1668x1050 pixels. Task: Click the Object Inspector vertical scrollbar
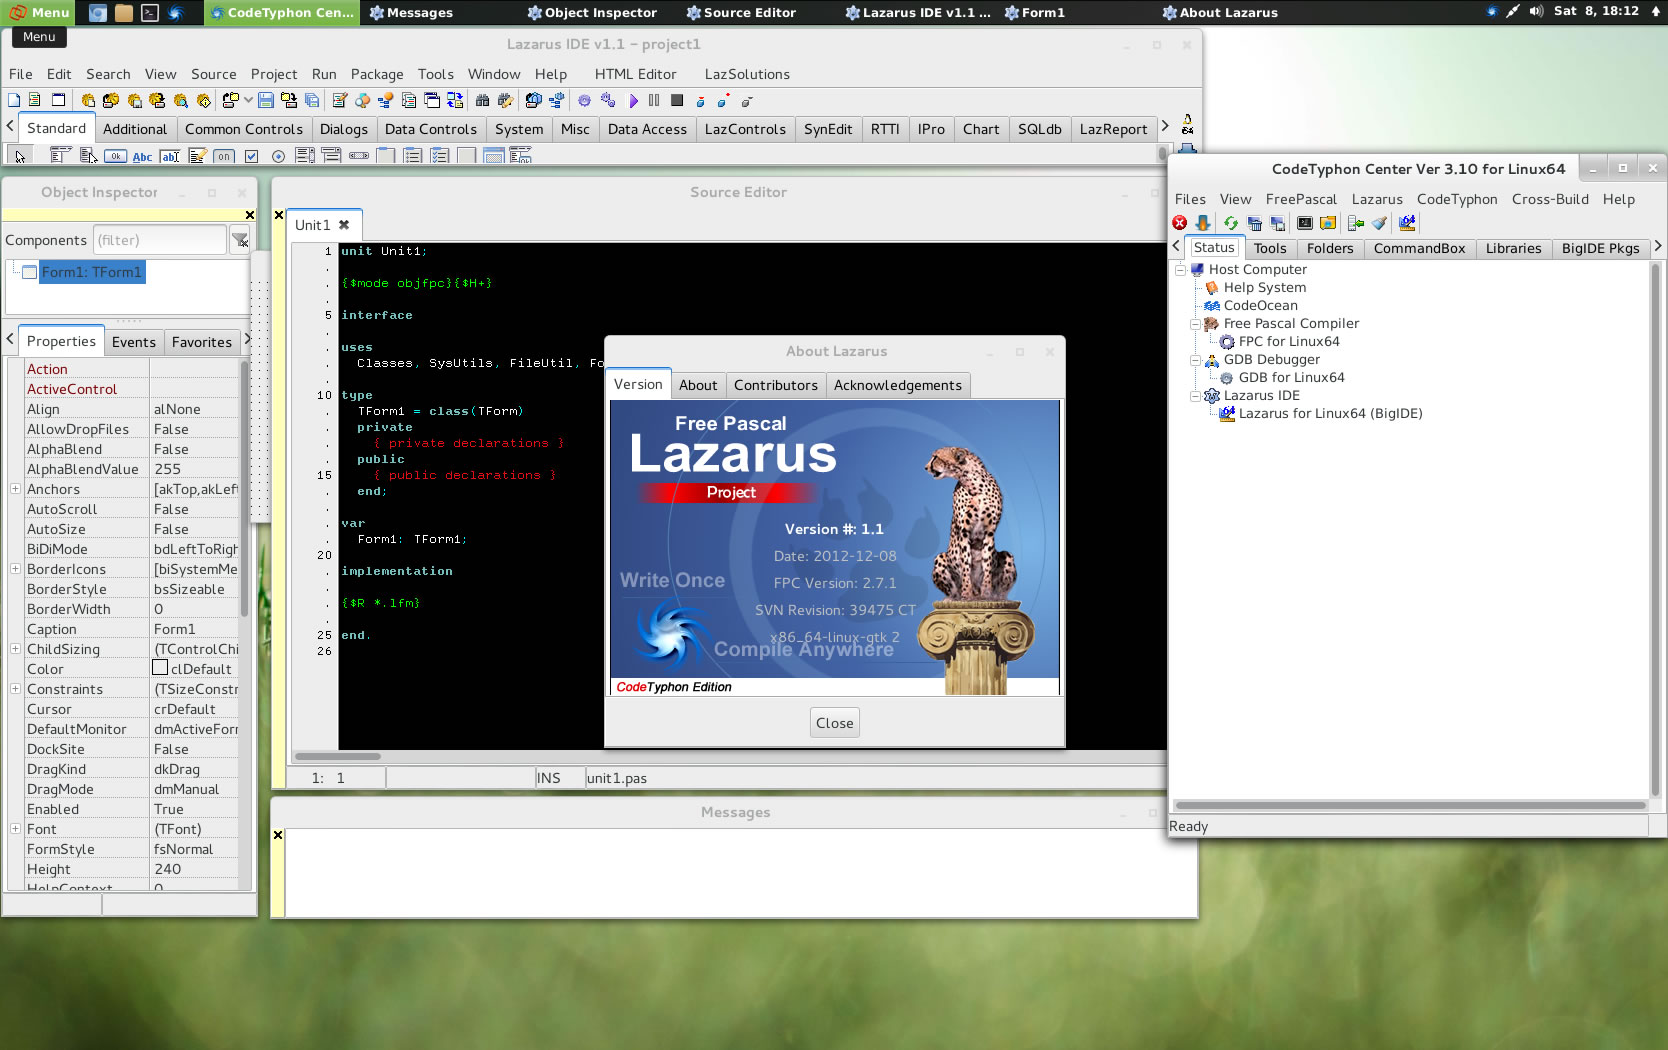pos(245,488)
